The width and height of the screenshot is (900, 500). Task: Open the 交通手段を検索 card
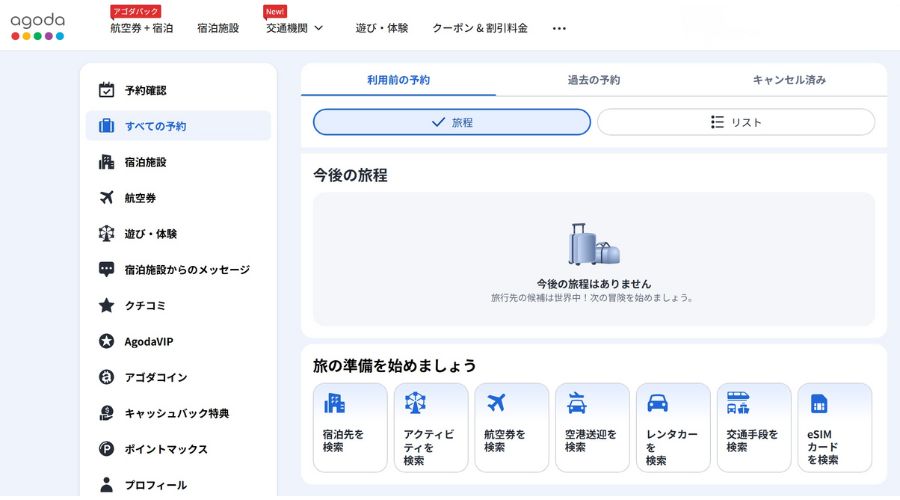coord(754,428)
